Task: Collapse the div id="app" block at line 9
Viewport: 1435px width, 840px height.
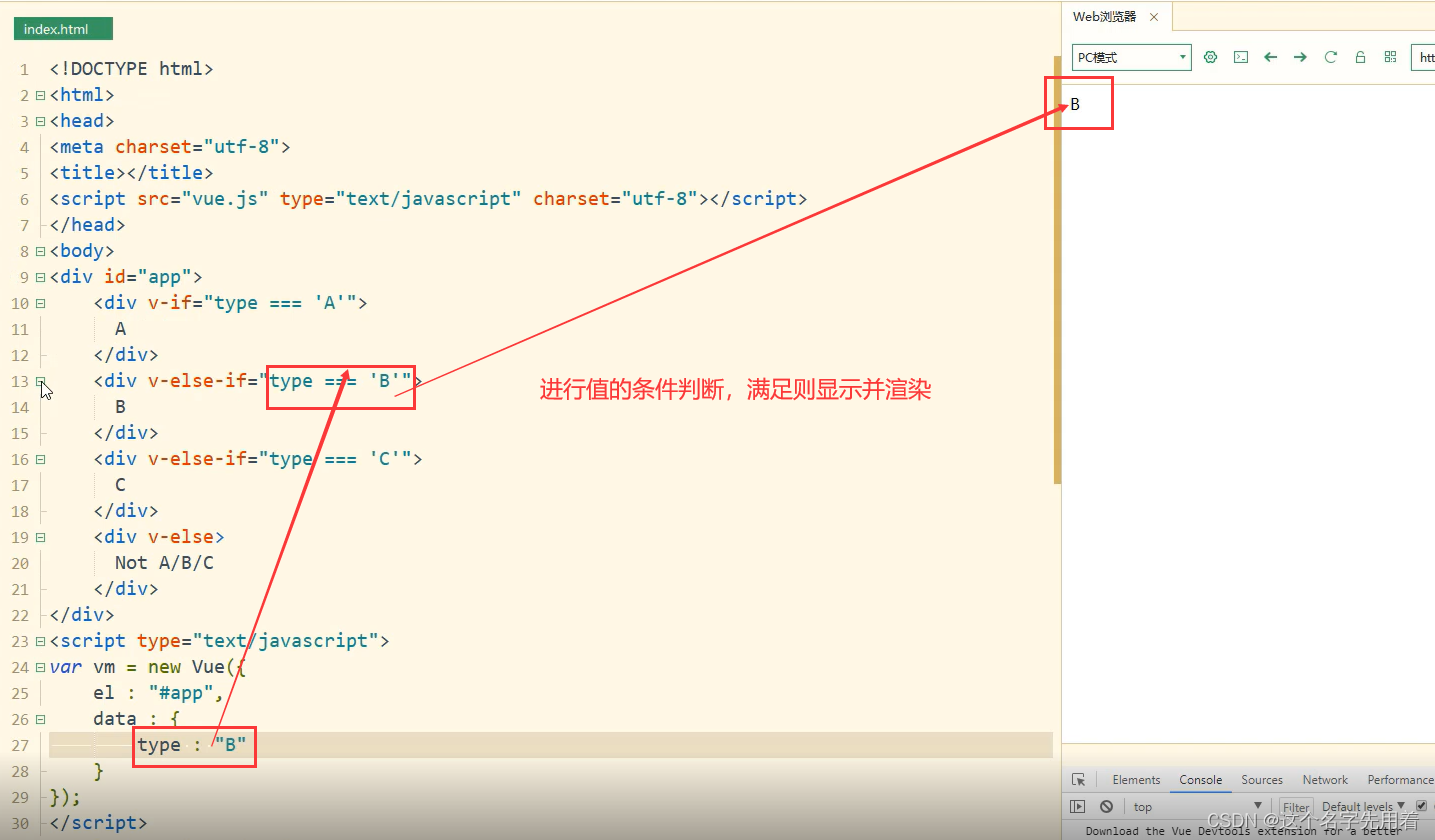Action: 40,277
